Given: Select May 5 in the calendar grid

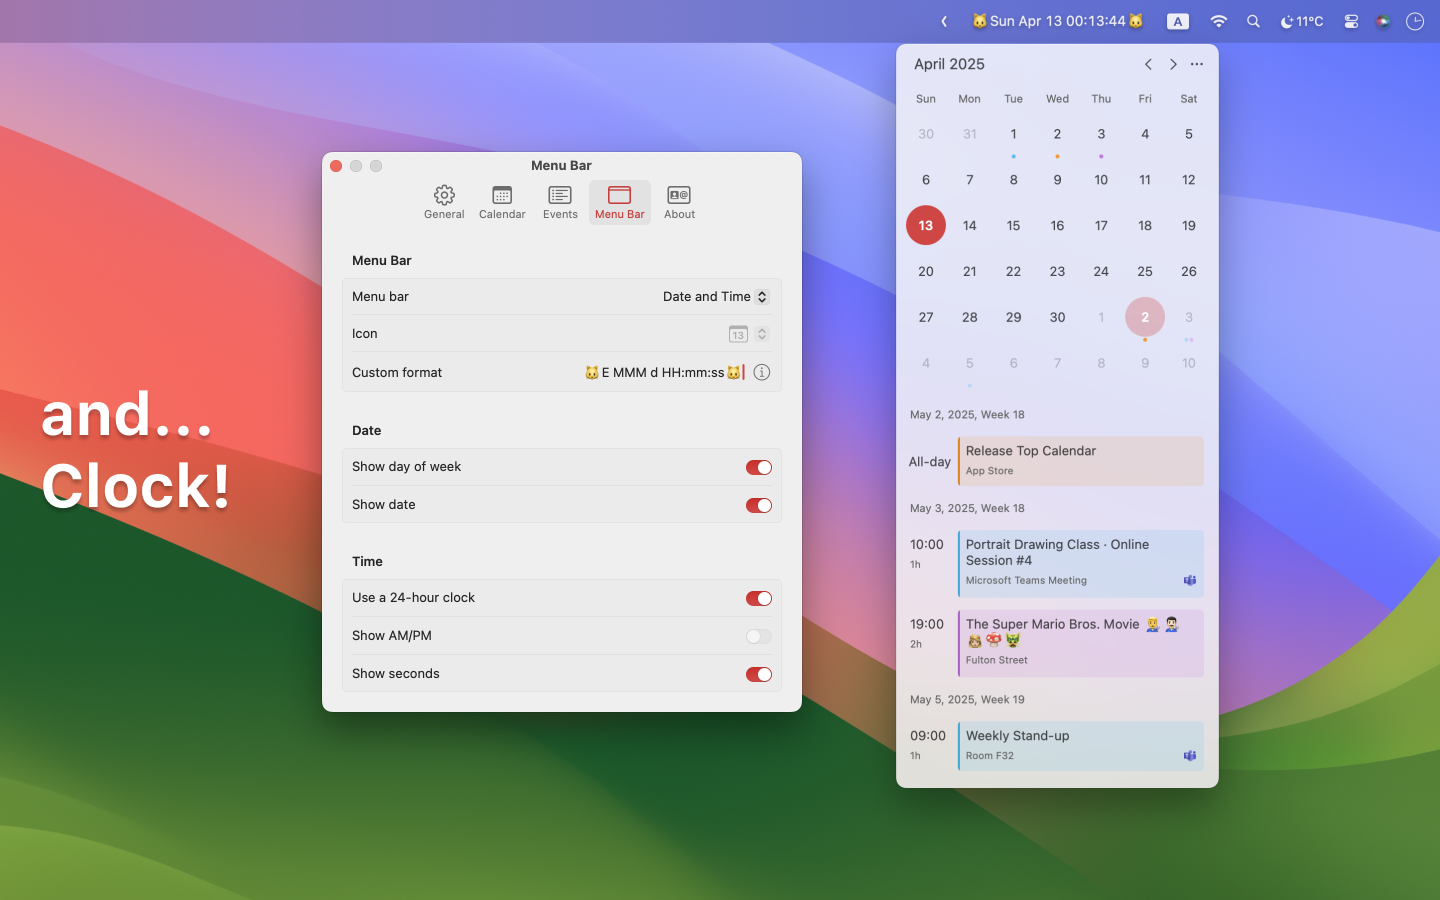Looking at the screenshot, I should [970, 363].
